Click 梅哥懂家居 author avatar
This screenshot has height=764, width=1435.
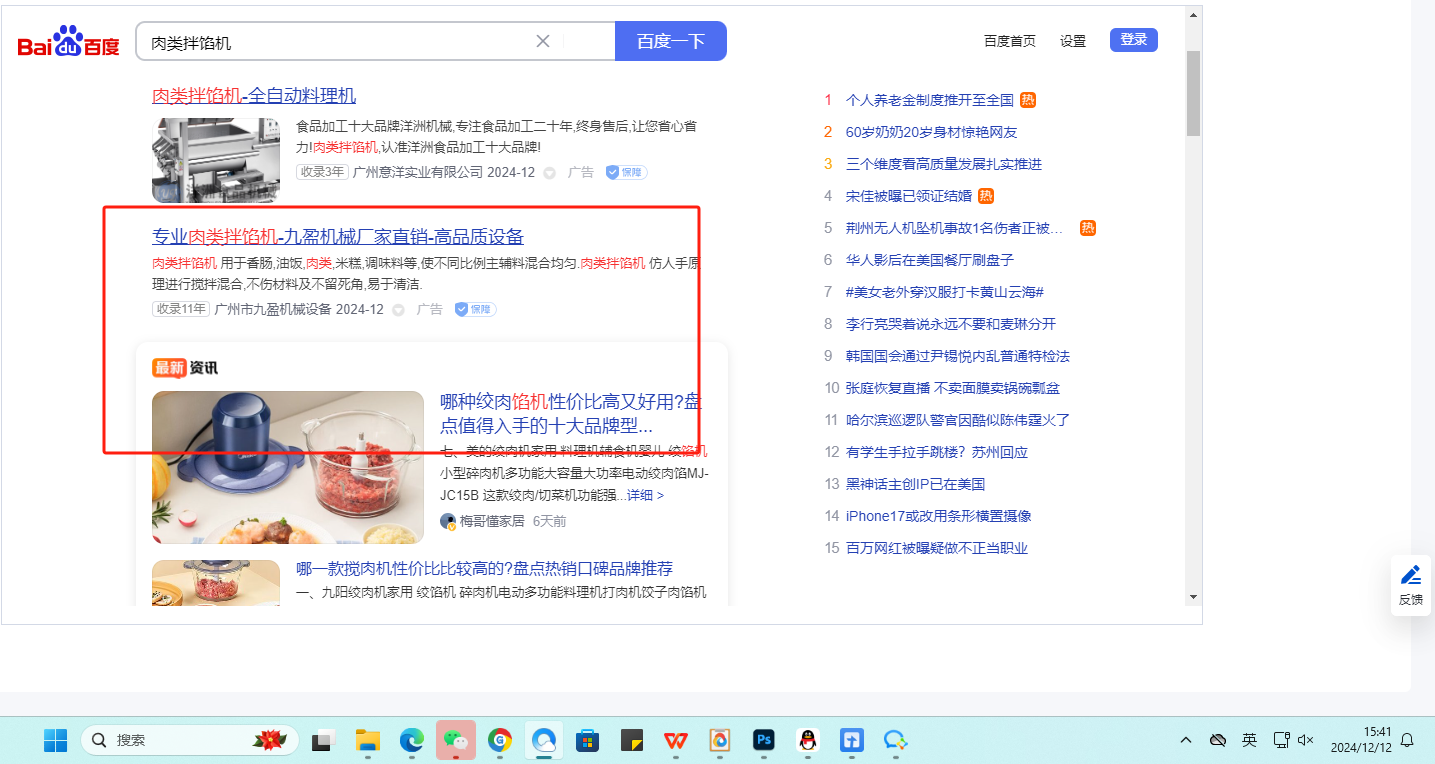448,521
